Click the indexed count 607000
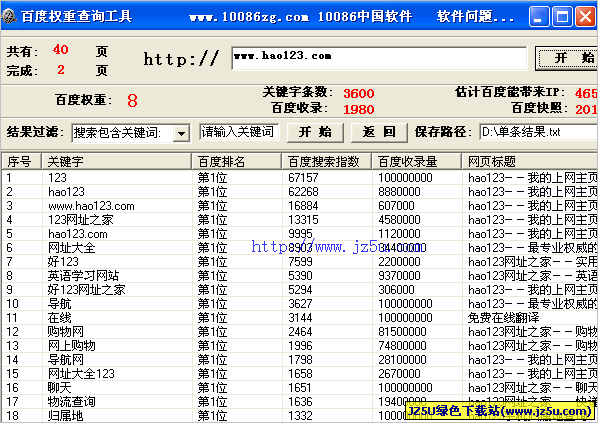This screenshot has height=423, width=598. point(396,206)
